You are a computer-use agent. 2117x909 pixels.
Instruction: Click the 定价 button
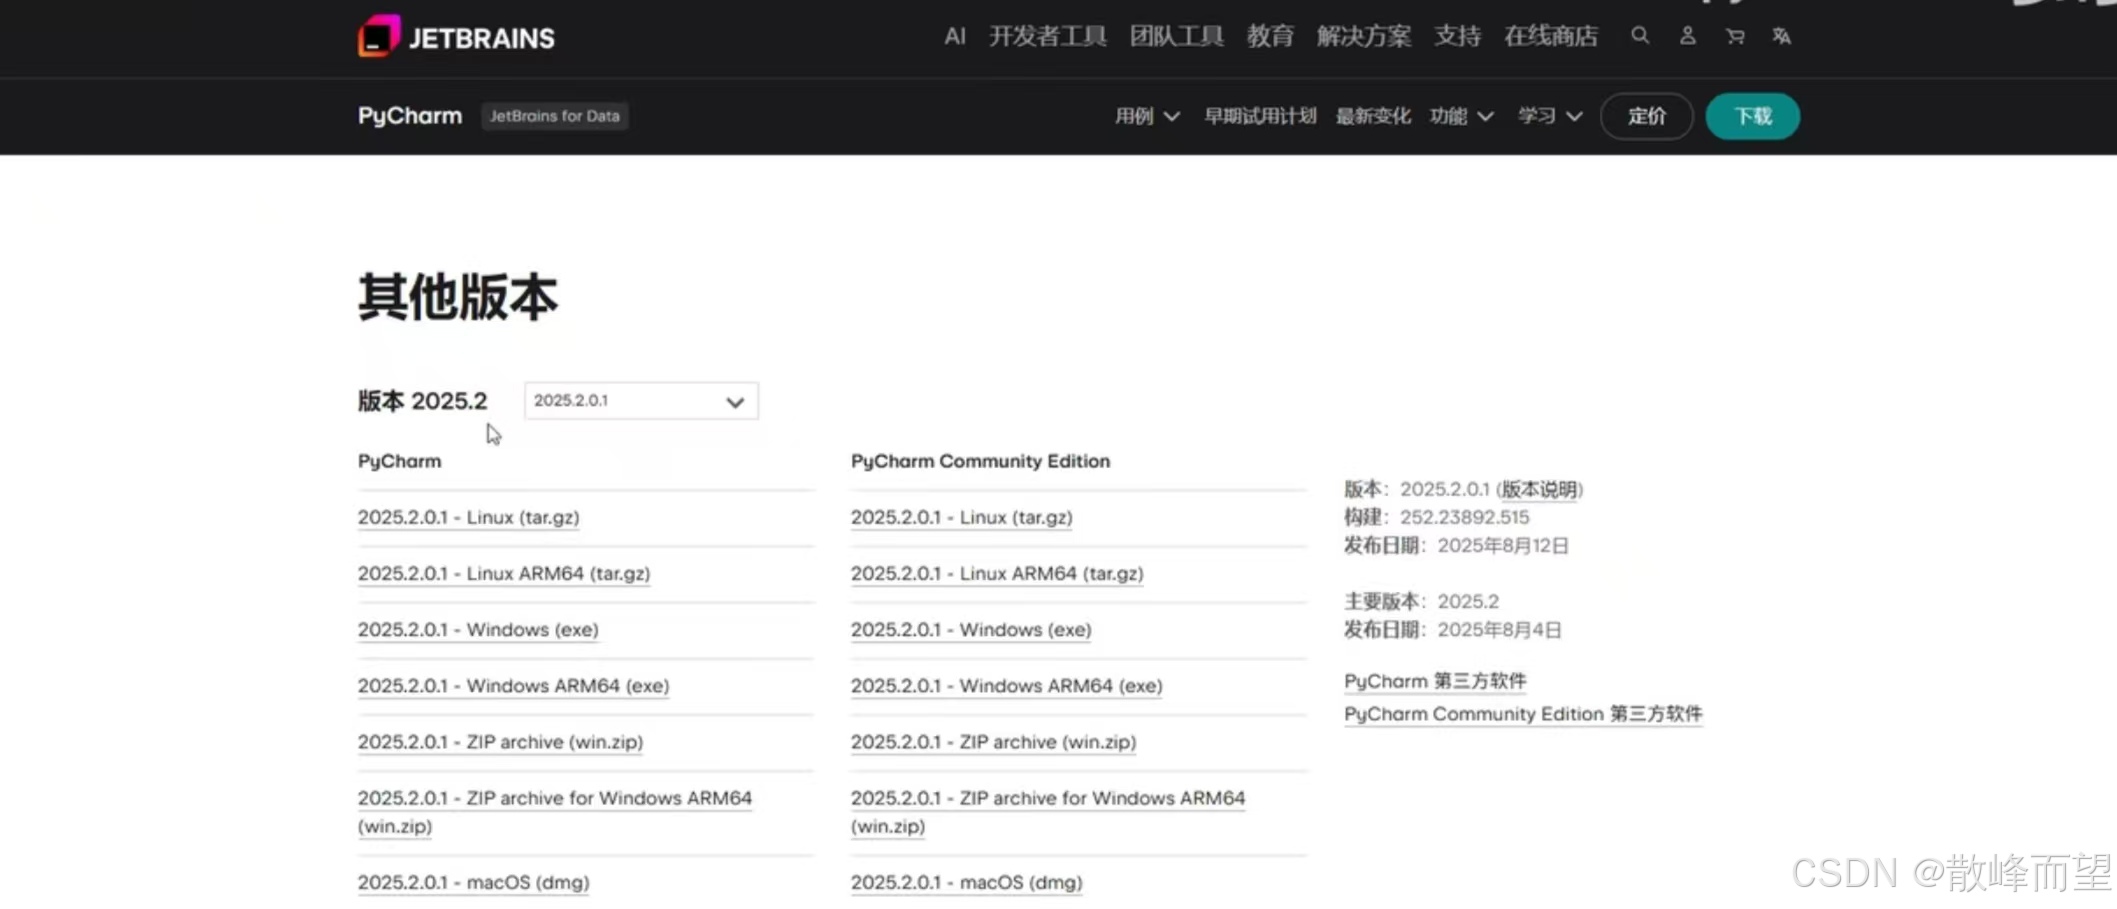click(1647, 116)
